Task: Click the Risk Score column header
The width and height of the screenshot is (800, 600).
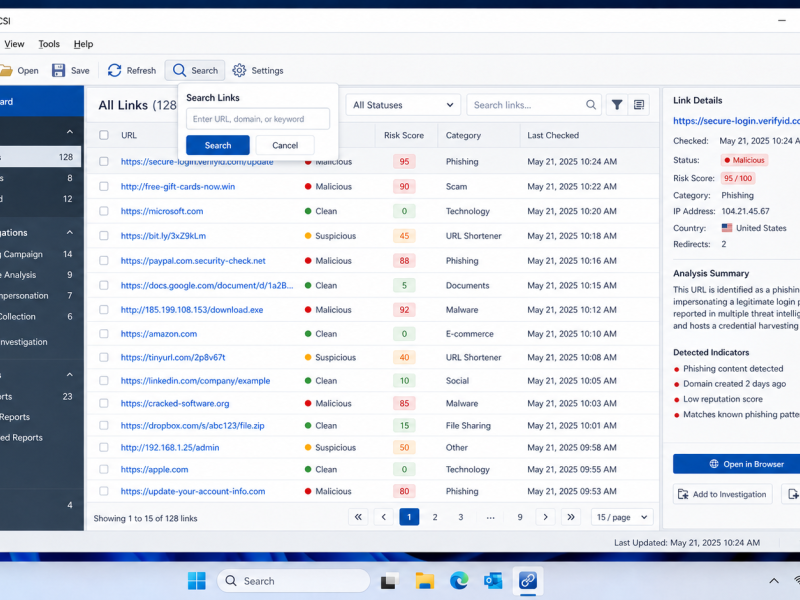Action: pos(404,135)
